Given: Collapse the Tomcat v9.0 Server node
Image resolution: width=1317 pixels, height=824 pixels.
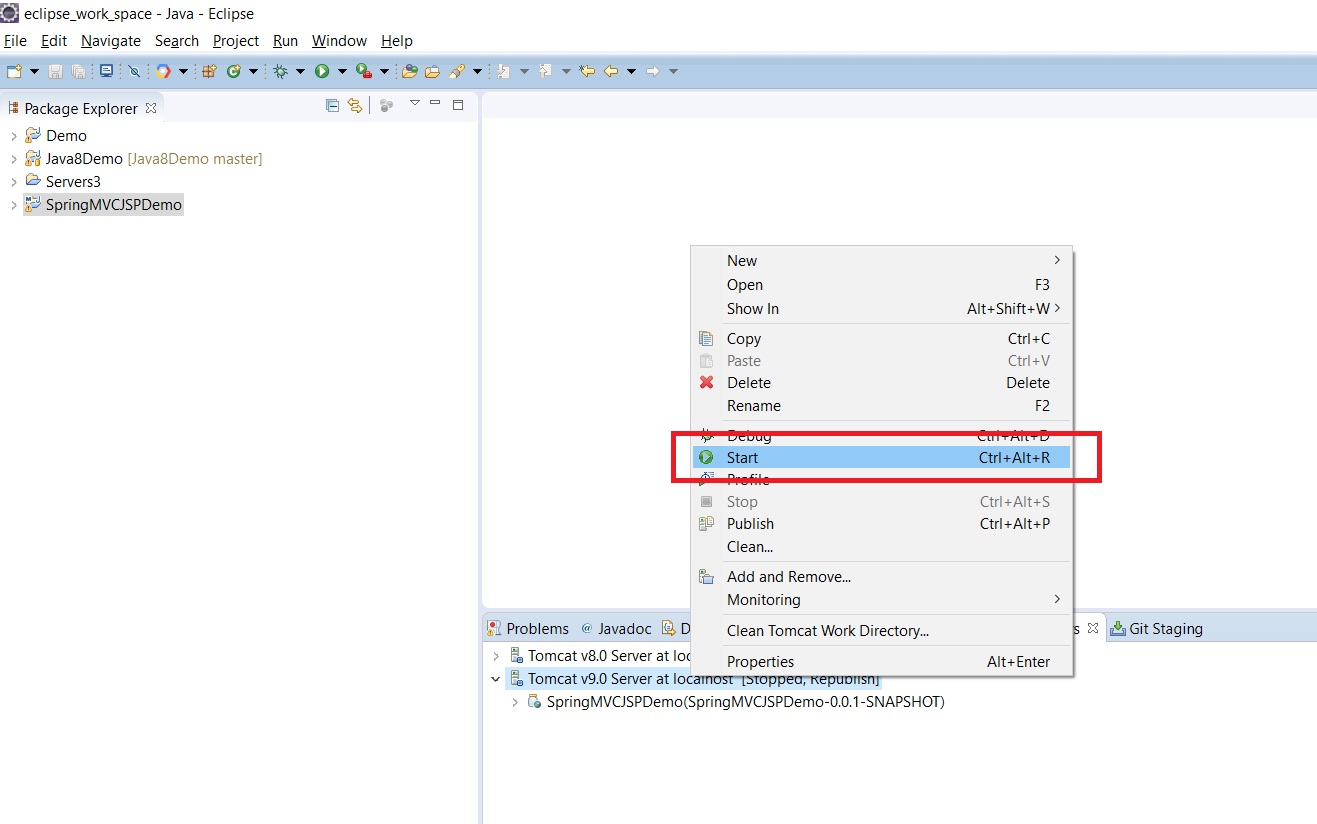Looking at the screenshot, I should tap(495, 679).
